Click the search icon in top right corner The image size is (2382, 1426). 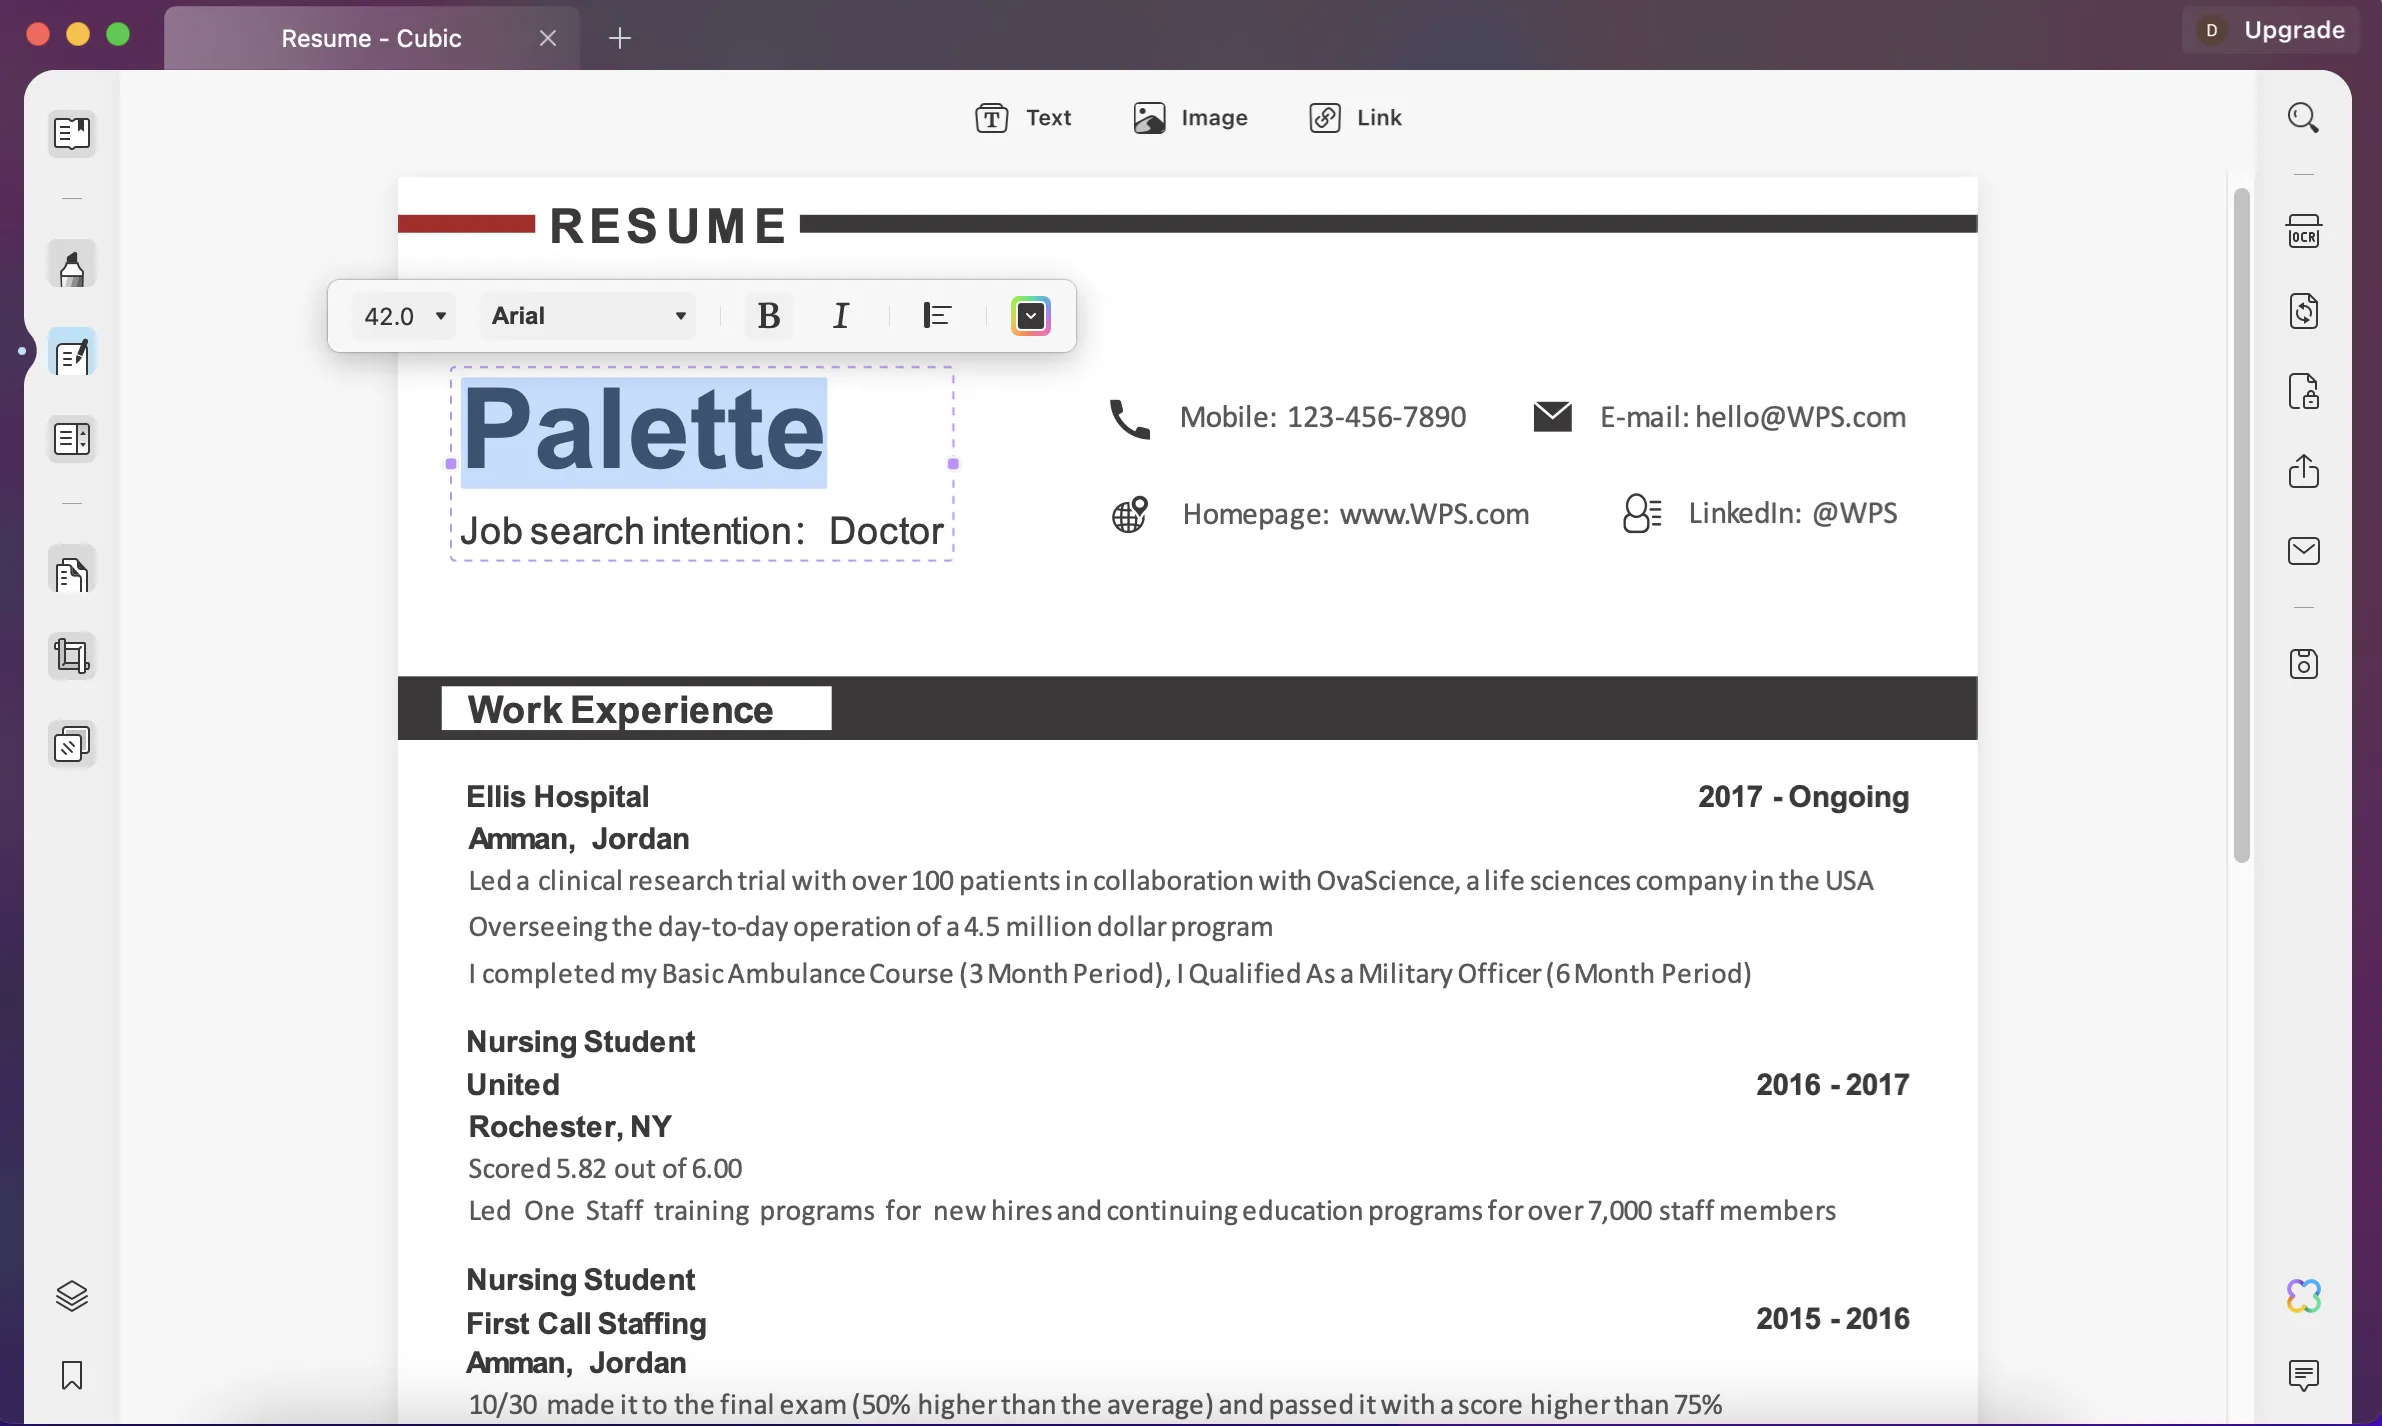point(2304,117)
